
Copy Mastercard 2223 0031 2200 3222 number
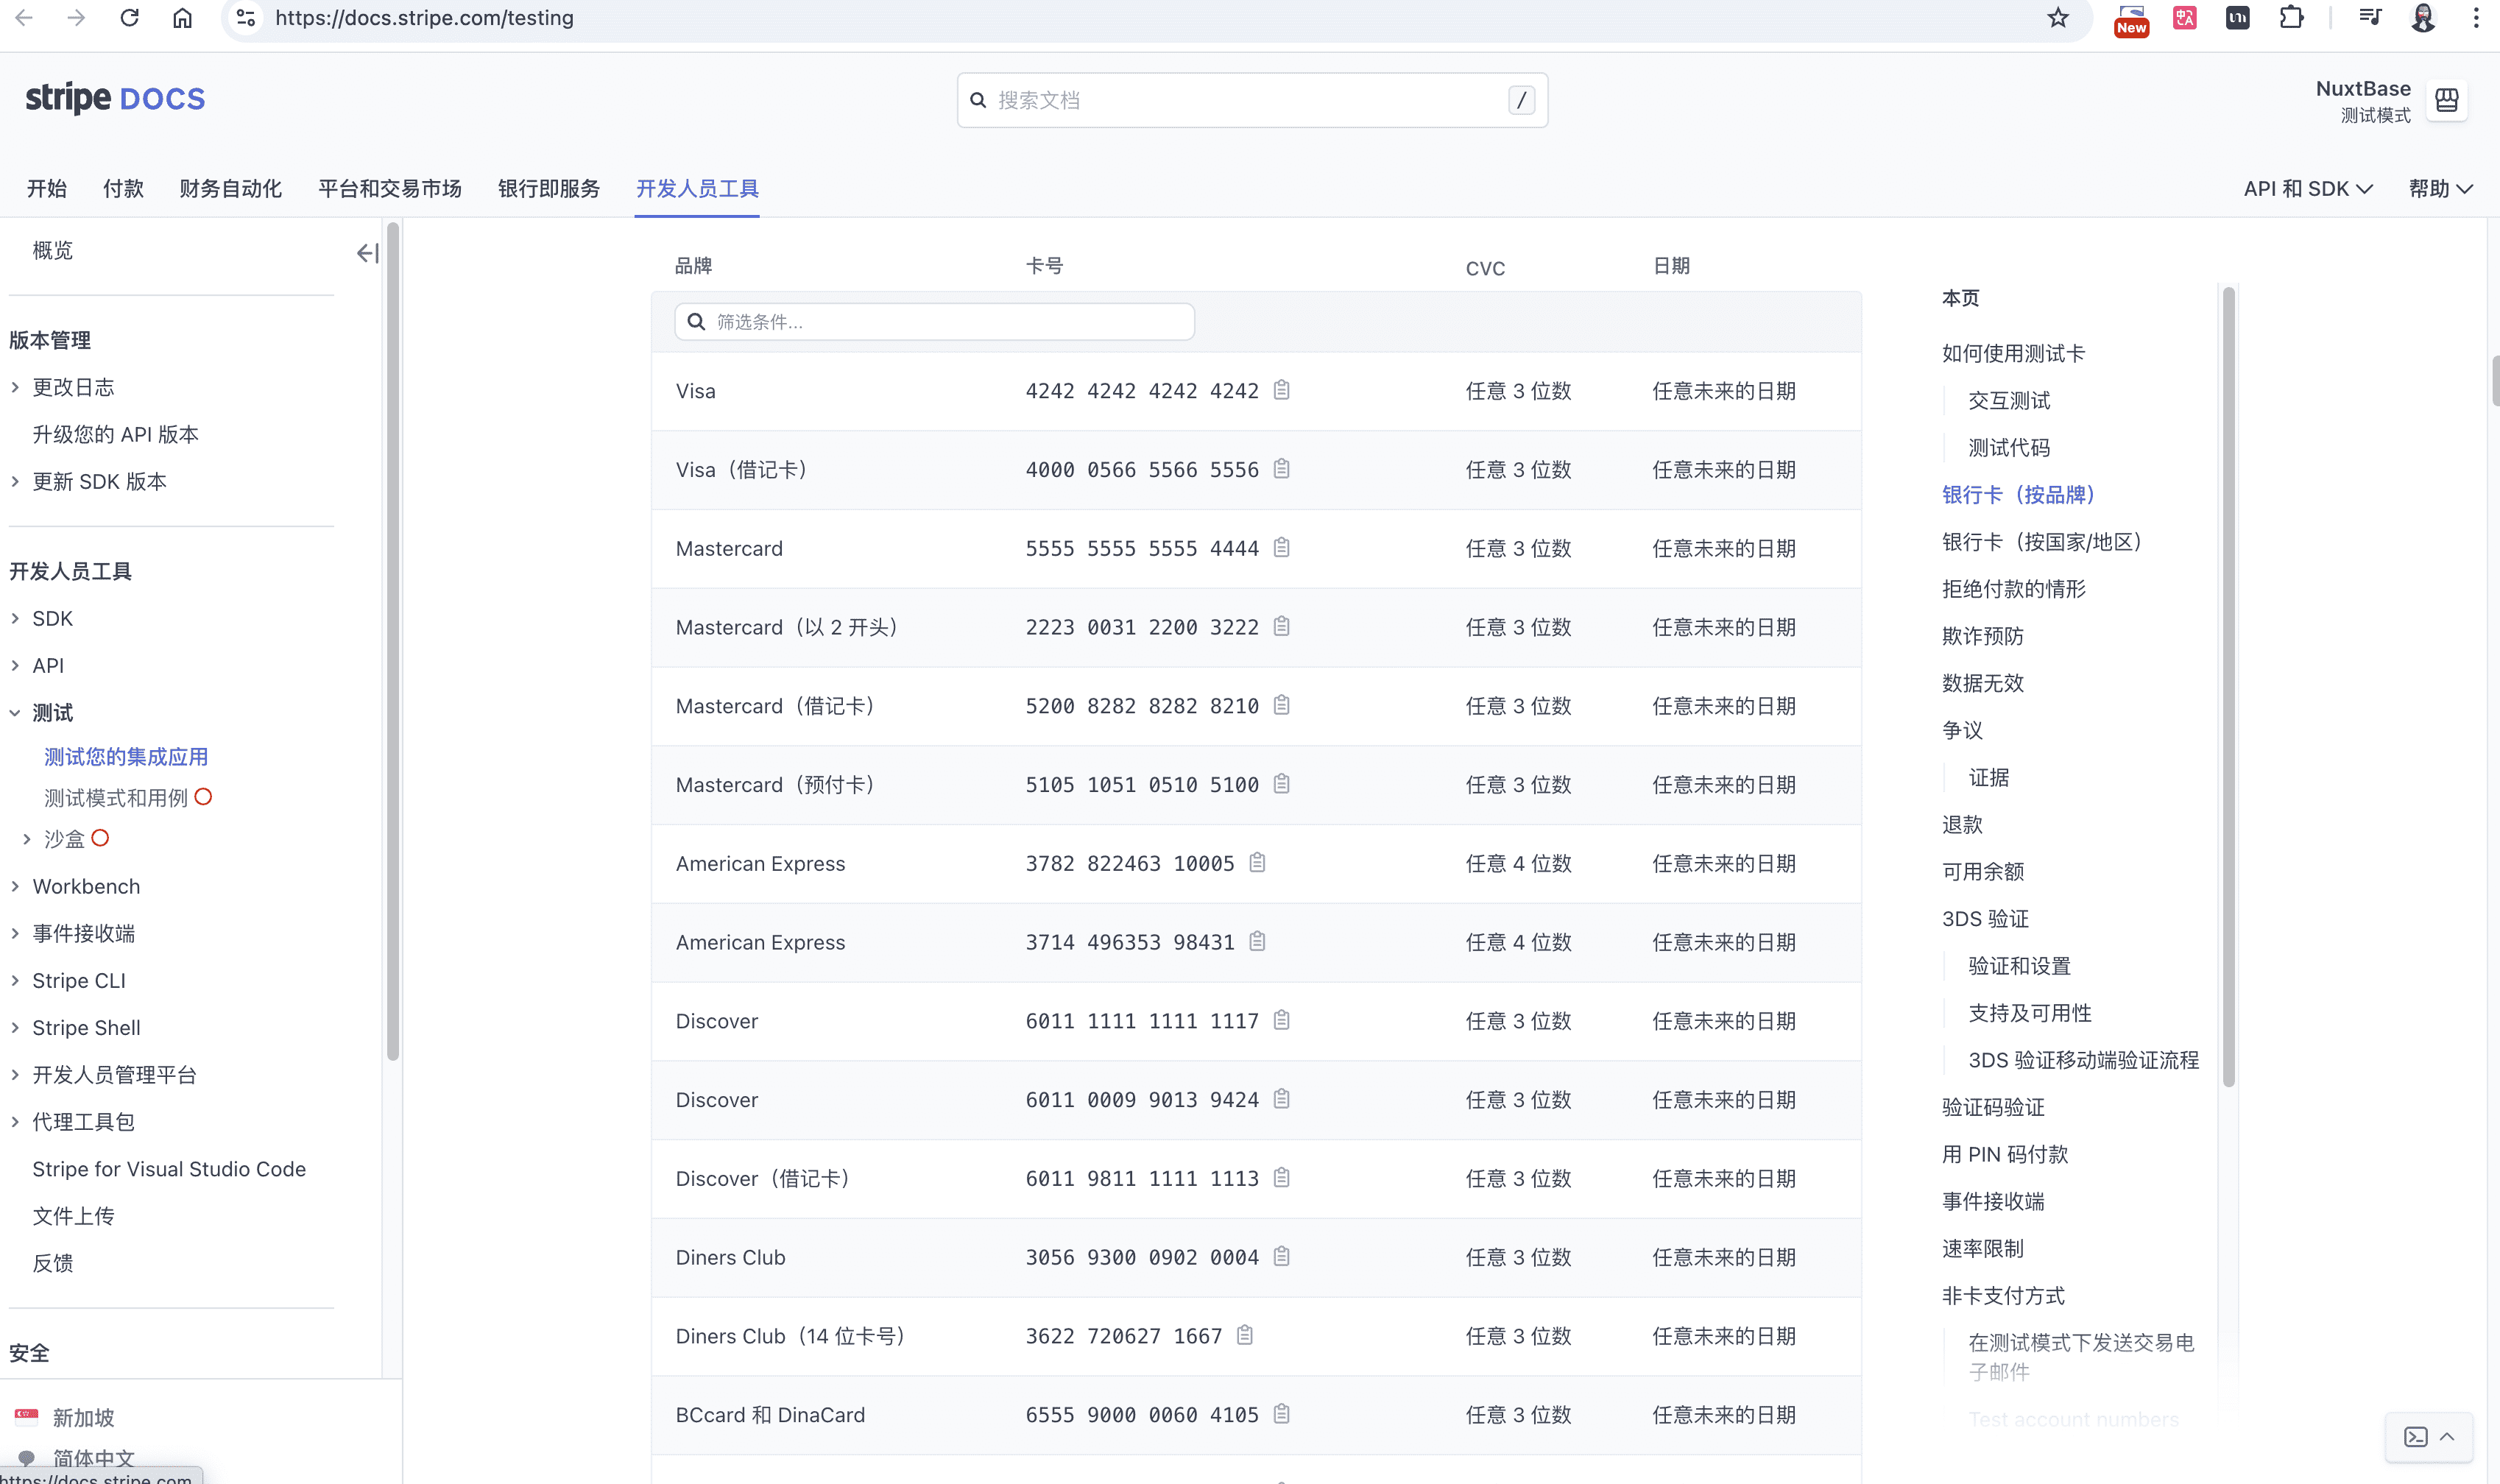point(1281,627)
